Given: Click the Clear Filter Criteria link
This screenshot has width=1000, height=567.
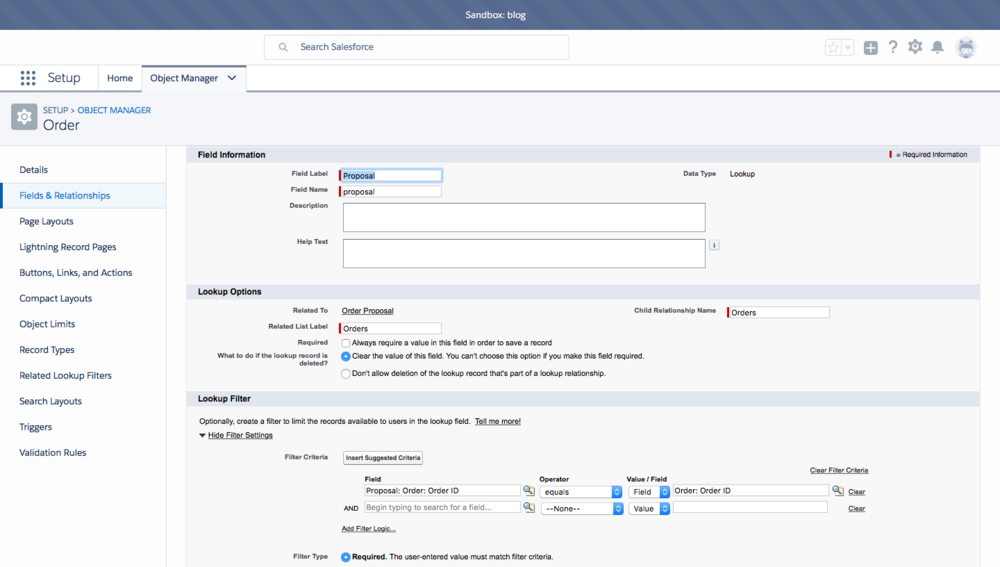Looking at the screenshot, I should tap(838, 470).
